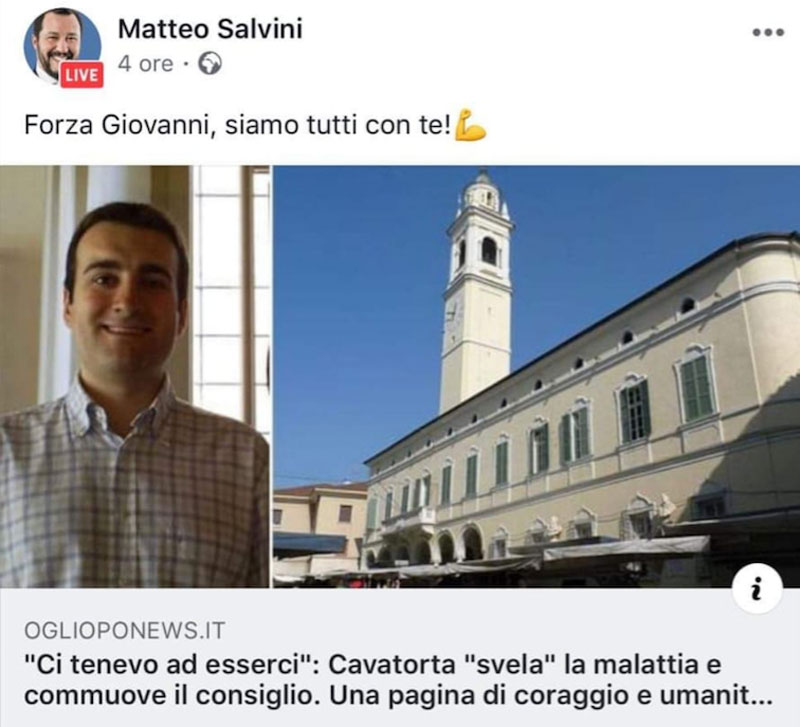
Task: Open the poster's profile picture
Action: (x=62, y=46)
